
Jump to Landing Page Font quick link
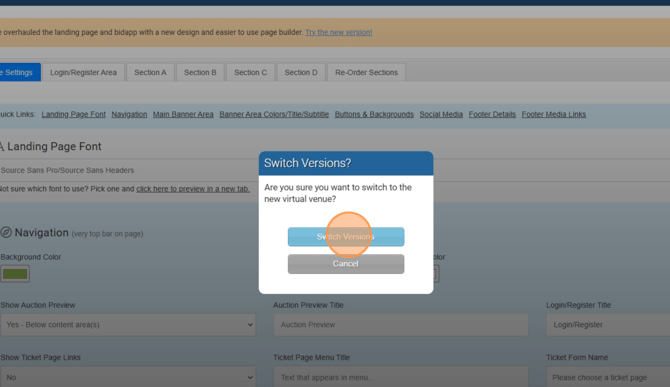[73, 114]
